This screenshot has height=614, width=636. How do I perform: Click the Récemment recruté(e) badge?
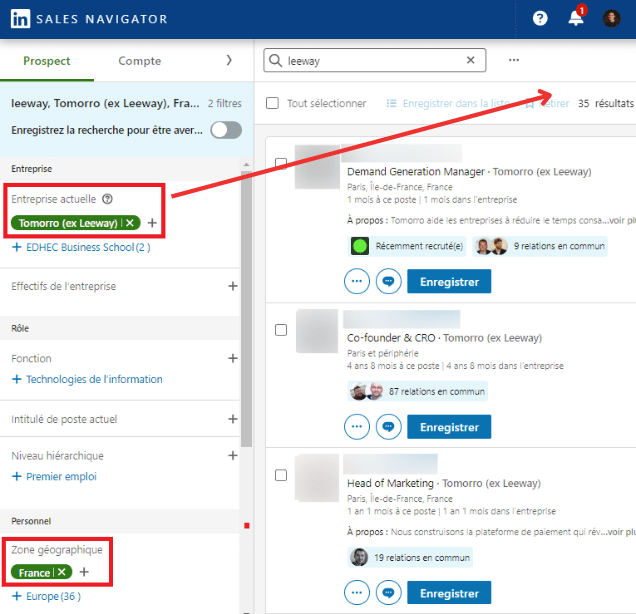(407, 246)
